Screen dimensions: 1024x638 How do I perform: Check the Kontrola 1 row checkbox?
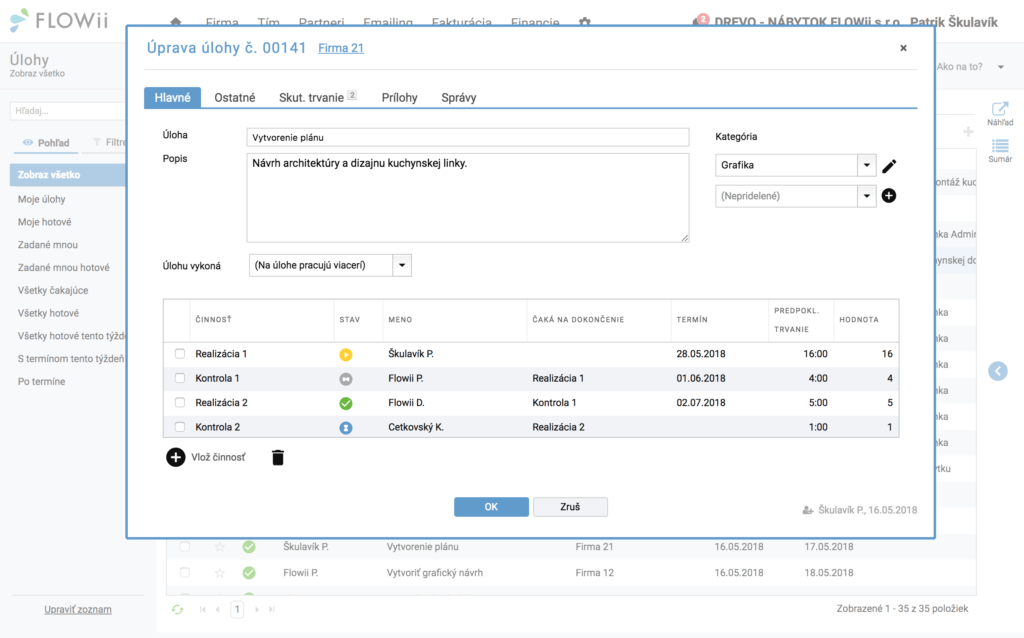click(x=180, y=377)
